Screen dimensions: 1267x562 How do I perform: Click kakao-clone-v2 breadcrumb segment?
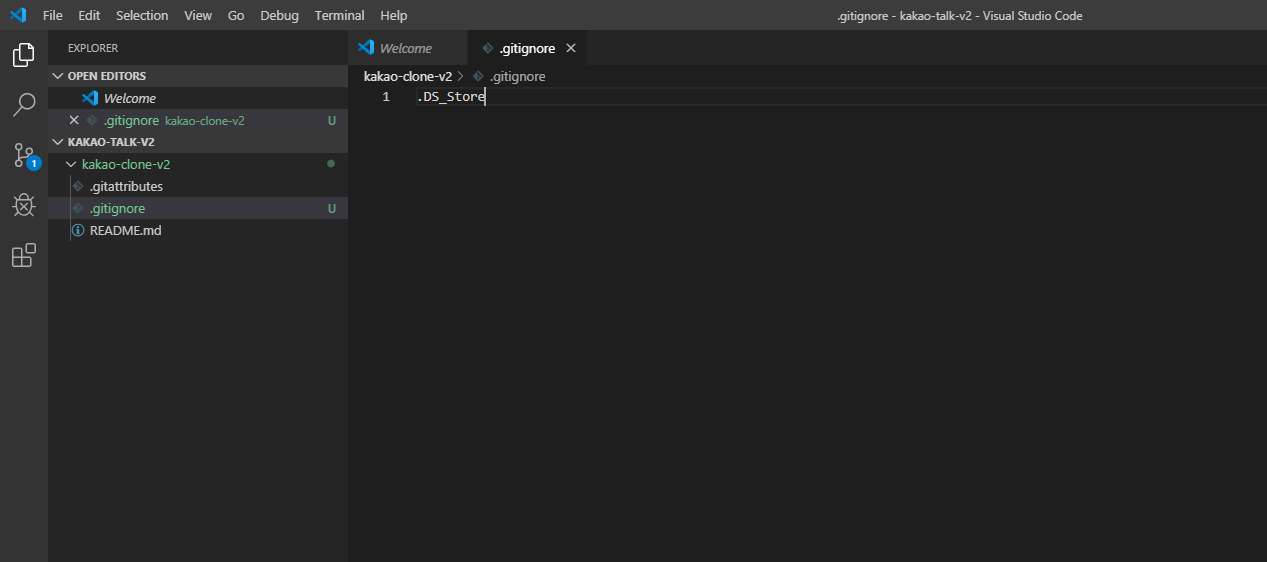(408, 76)
